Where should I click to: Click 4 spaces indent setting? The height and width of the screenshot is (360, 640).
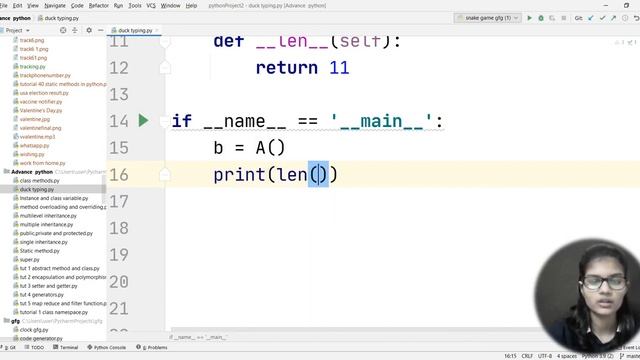tap(567, 356)
